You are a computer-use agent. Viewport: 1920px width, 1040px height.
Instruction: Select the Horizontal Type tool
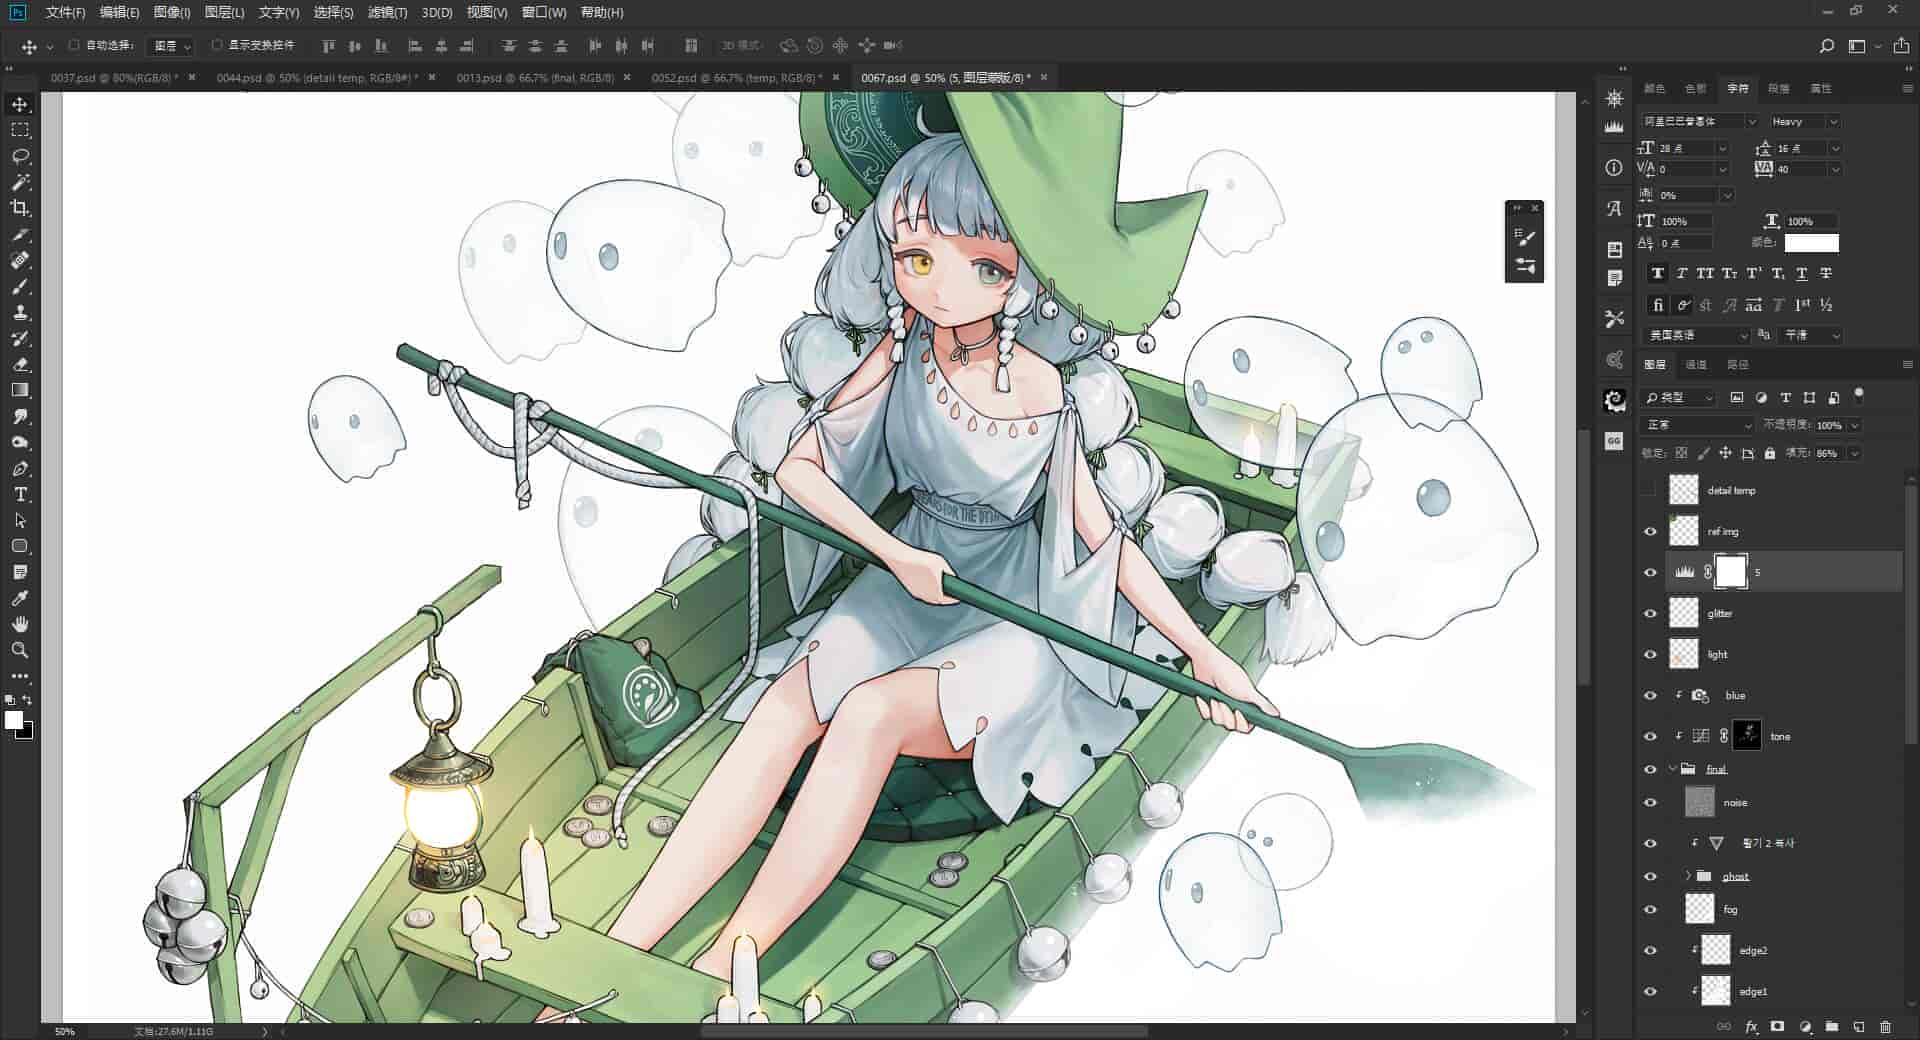(x=20, y=494)
